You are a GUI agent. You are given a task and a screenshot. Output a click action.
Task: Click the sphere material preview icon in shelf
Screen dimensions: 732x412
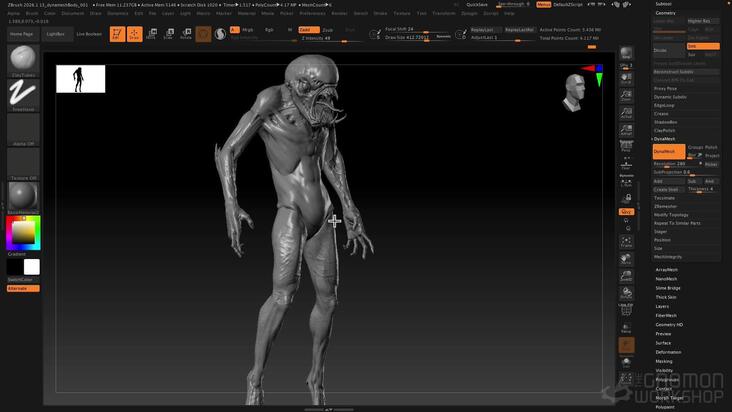tap(220, 34)
